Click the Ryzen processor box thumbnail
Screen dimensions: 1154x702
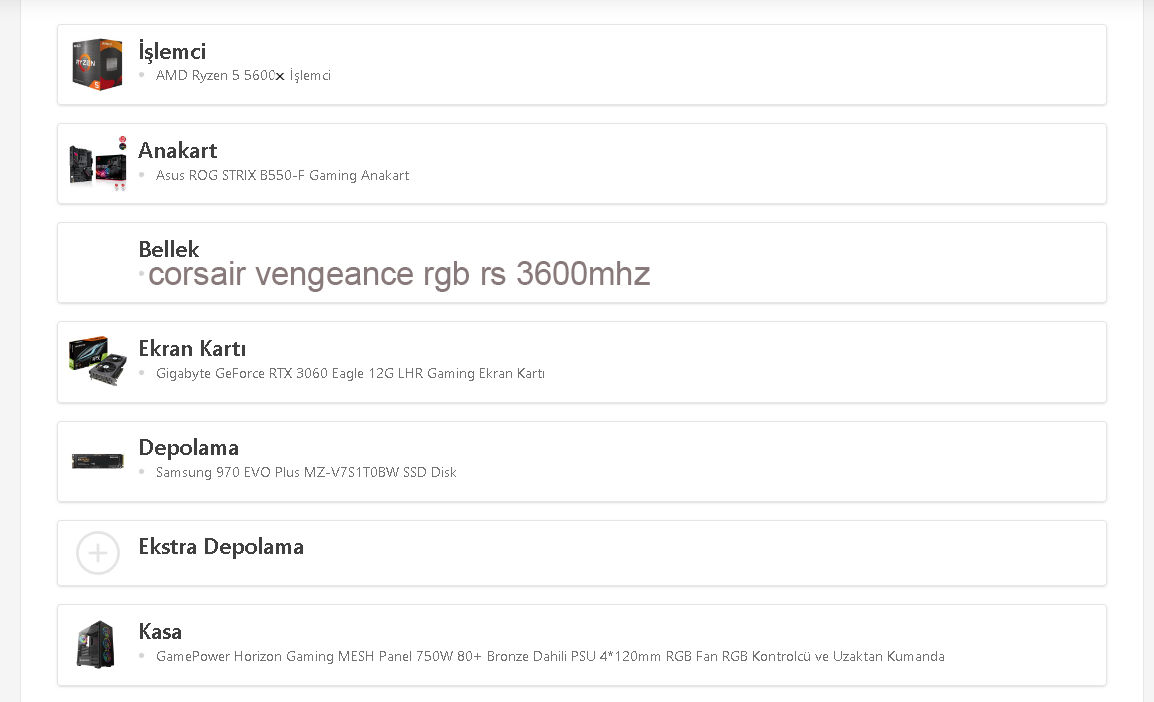click(x=97, y=64)
